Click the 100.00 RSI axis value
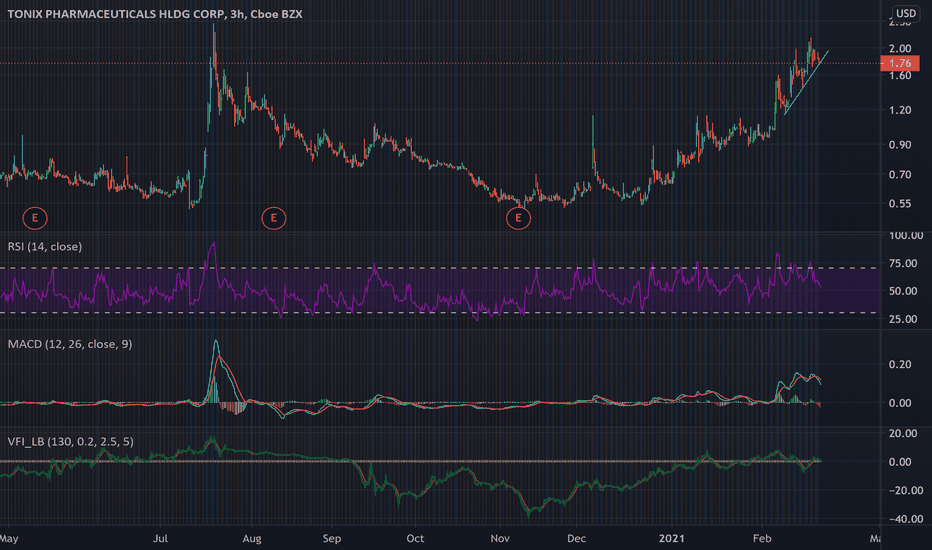 [x=906, y=236]
